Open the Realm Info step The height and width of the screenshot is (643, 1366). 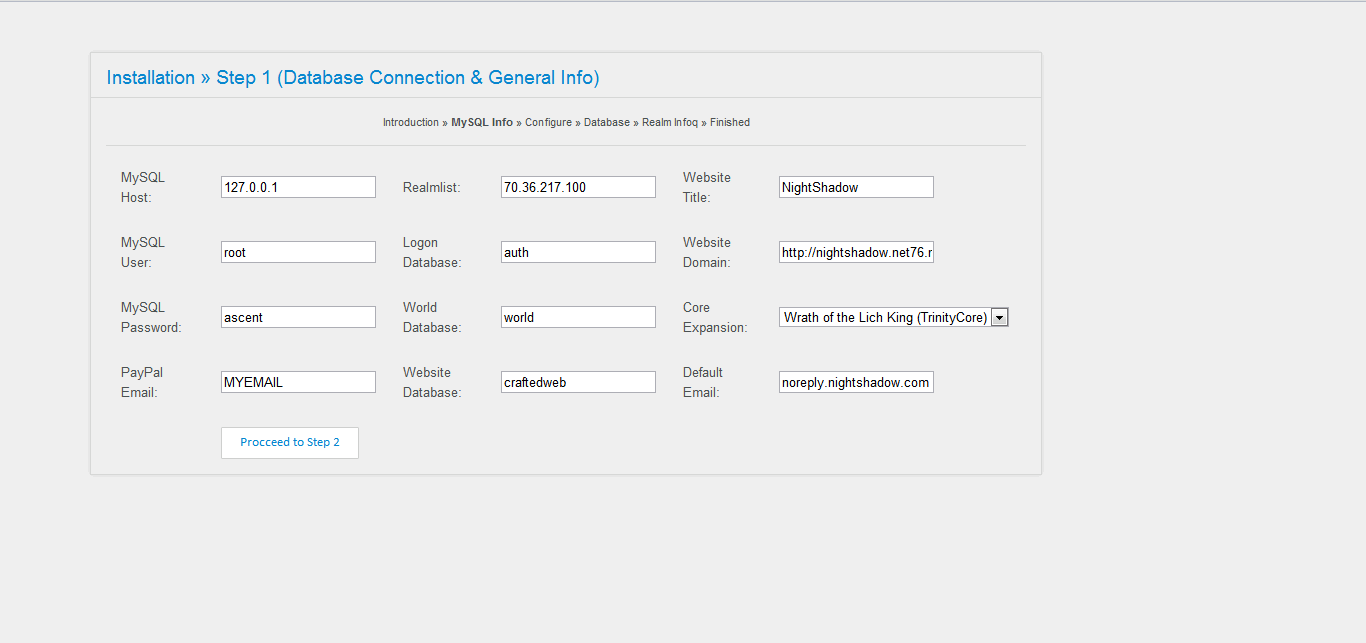pos(670,123)
